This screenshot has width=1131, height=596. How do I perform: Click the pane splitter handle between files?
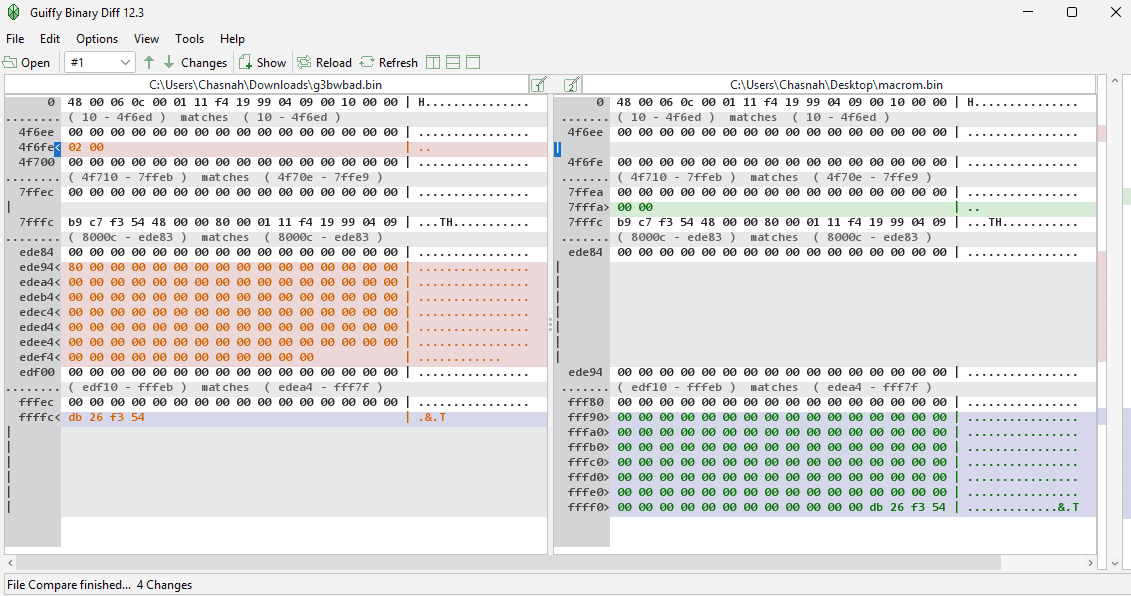[x=550, y=325]
